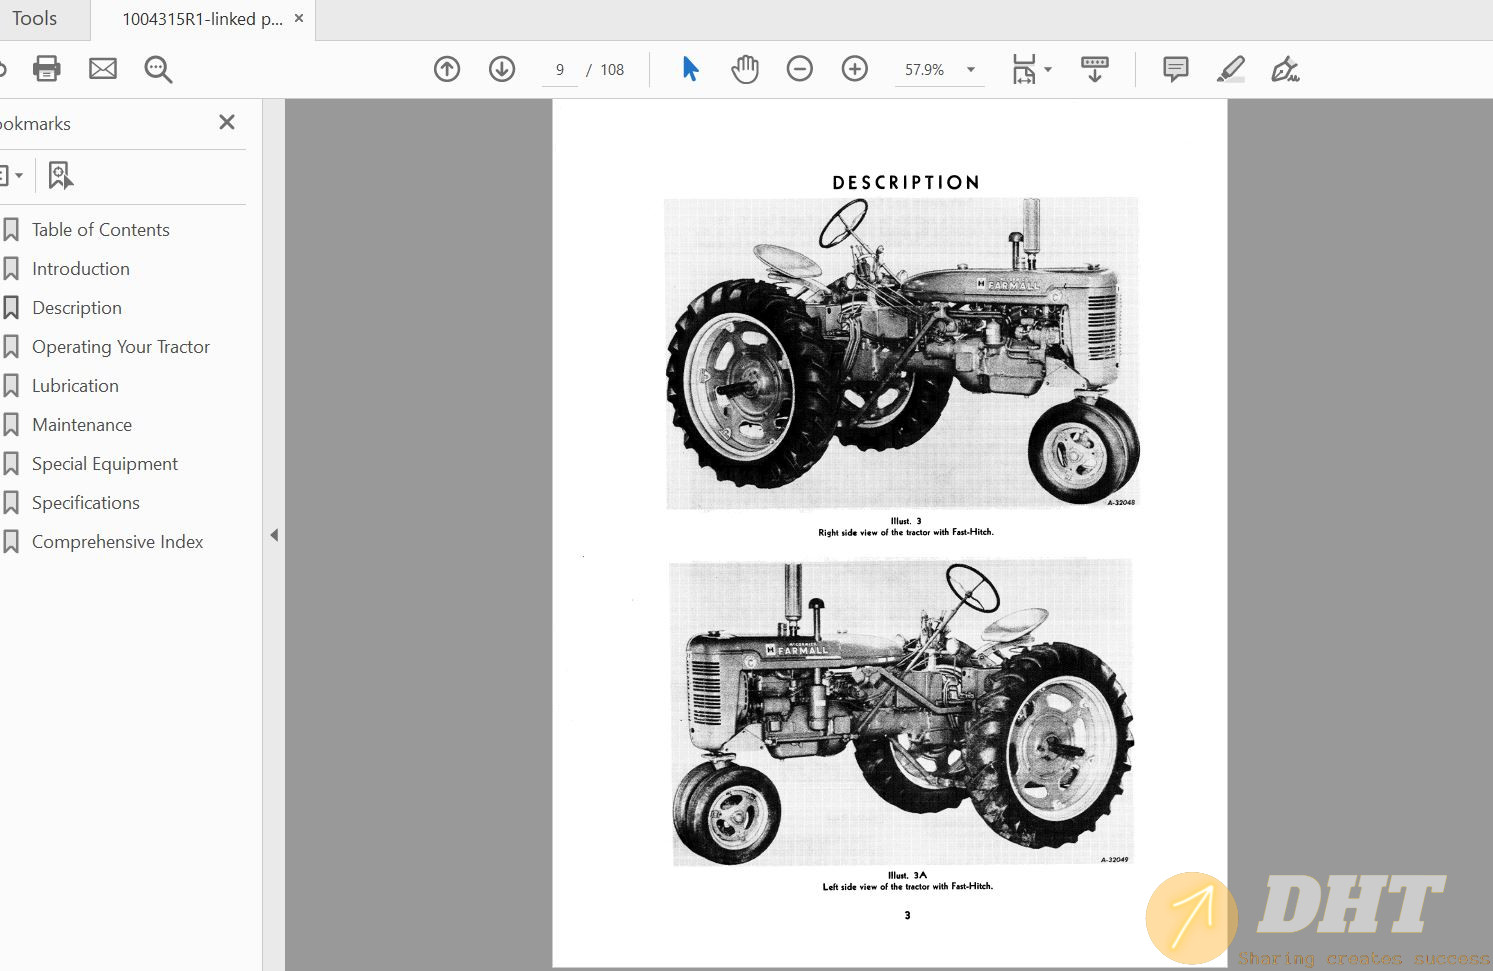Screen dimensions: 1493x971
Task: Click the Description bookmark ribbon icon
Action: (11, 308)
